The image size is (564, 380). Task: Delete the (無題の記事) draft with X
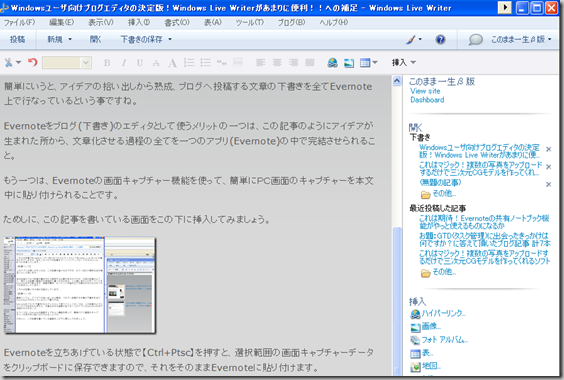pos(549,184)
